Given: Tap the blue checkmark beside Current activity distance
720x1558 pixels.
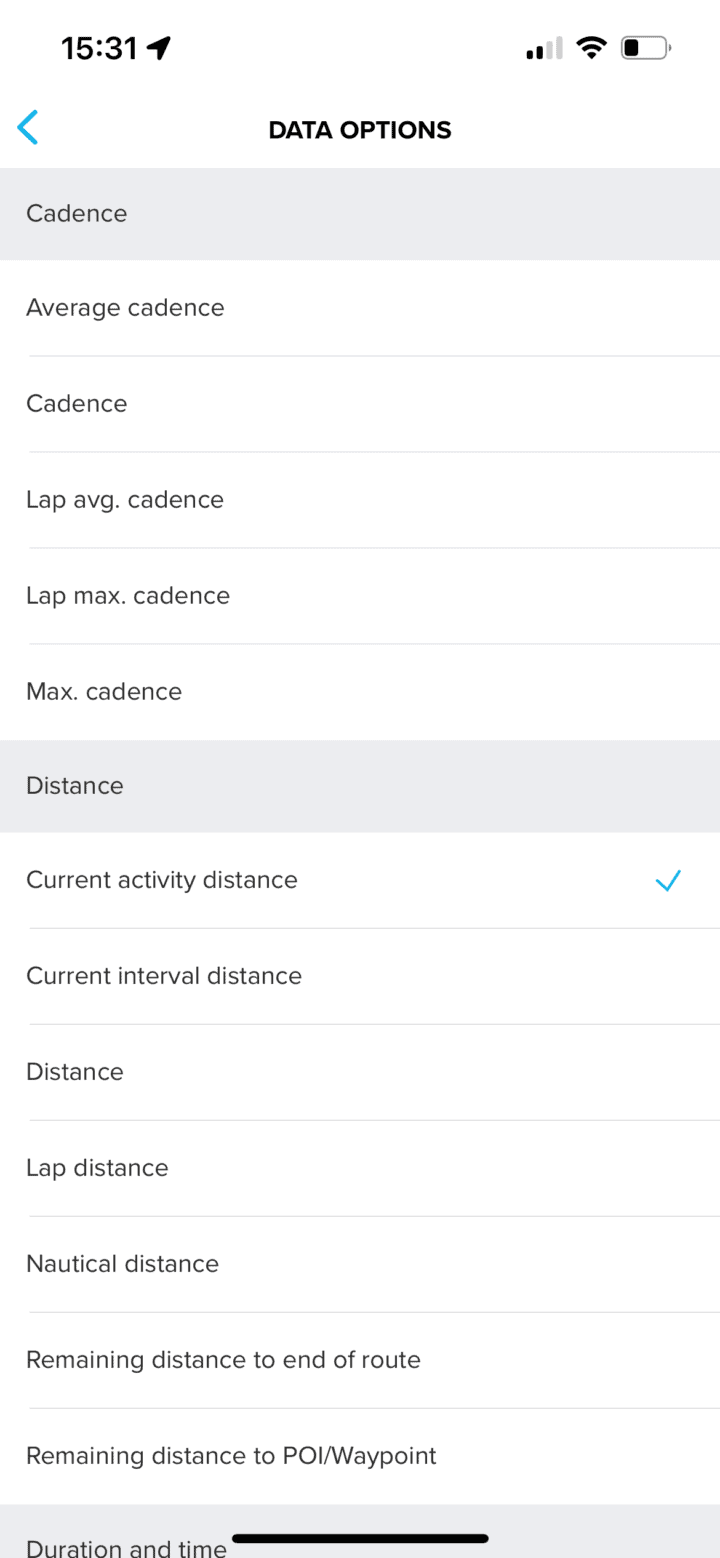Looking at the screenshot, I should click(667, 880).
